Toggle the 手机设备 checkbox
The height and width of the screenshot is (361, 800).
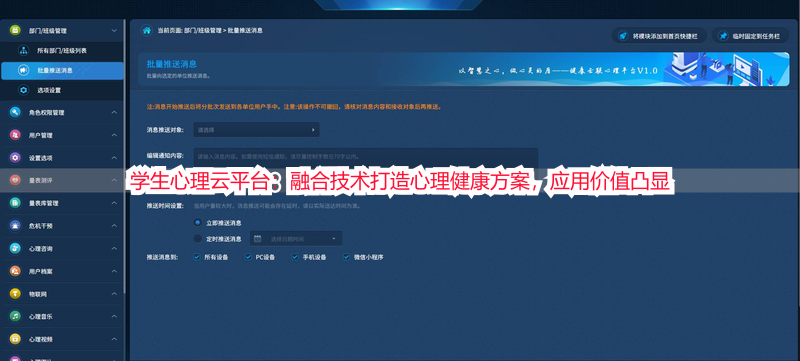(294, 257)
